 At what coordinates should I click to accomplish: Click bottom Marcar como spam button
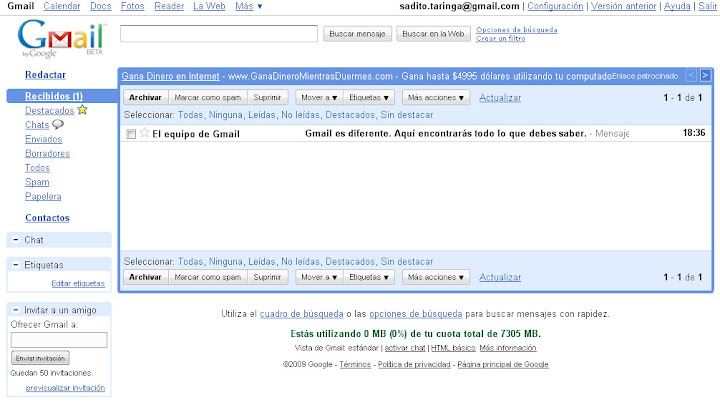click(x=208, y=277)
